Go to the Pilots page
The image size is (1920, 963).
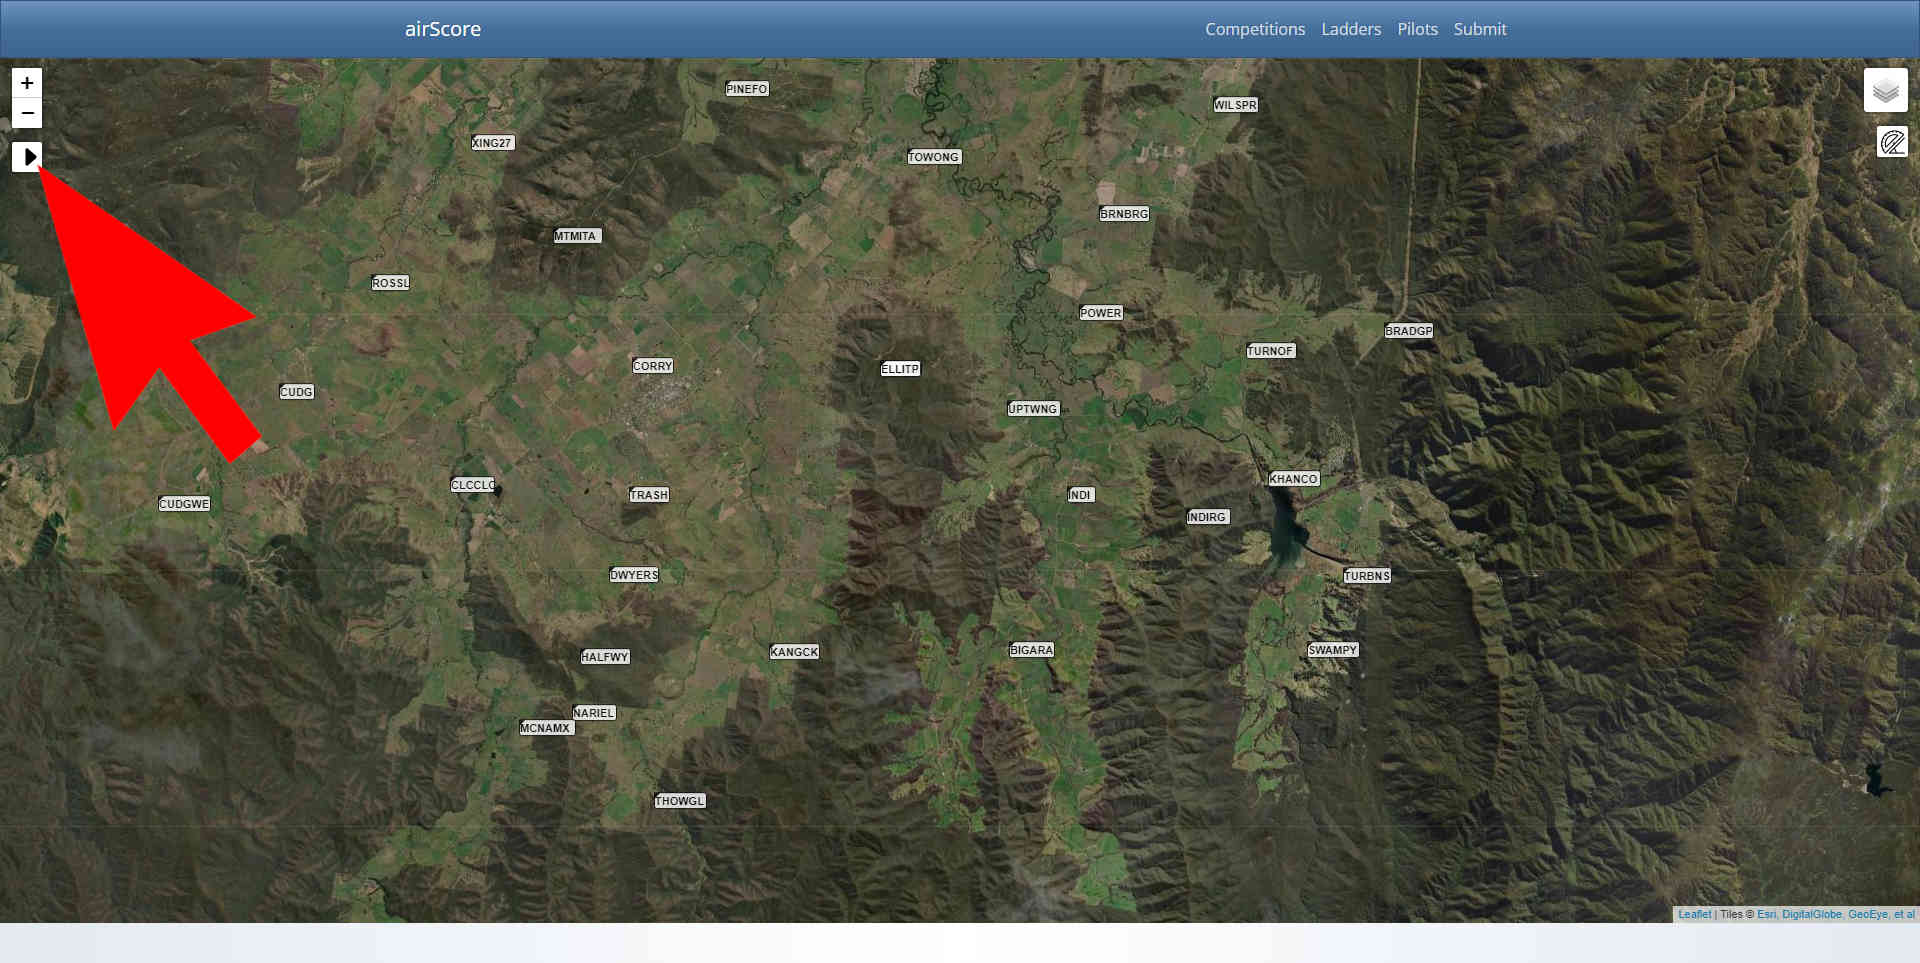pos(1417,29)
